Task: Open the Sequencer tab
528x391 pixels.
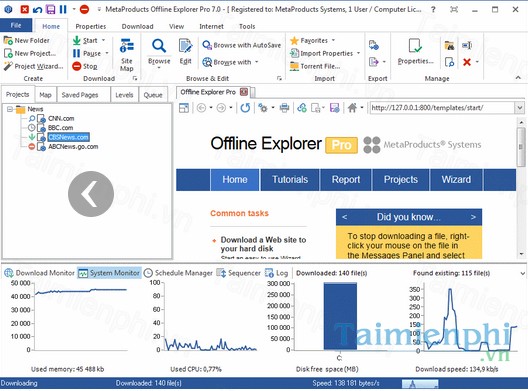Action: point(238,273)
